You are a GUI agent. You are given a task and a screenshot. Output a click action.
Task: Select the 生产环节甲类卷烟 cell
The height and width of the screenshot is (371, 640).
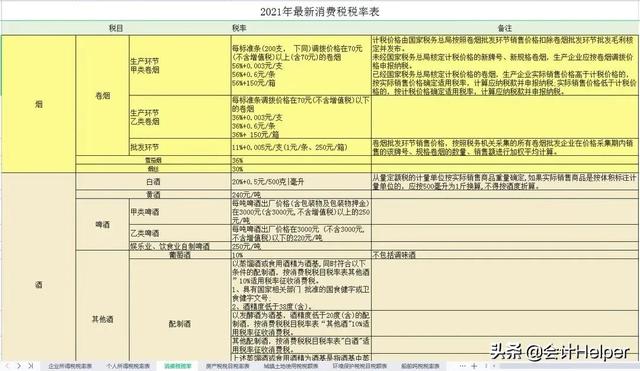[x=180, y=66]
